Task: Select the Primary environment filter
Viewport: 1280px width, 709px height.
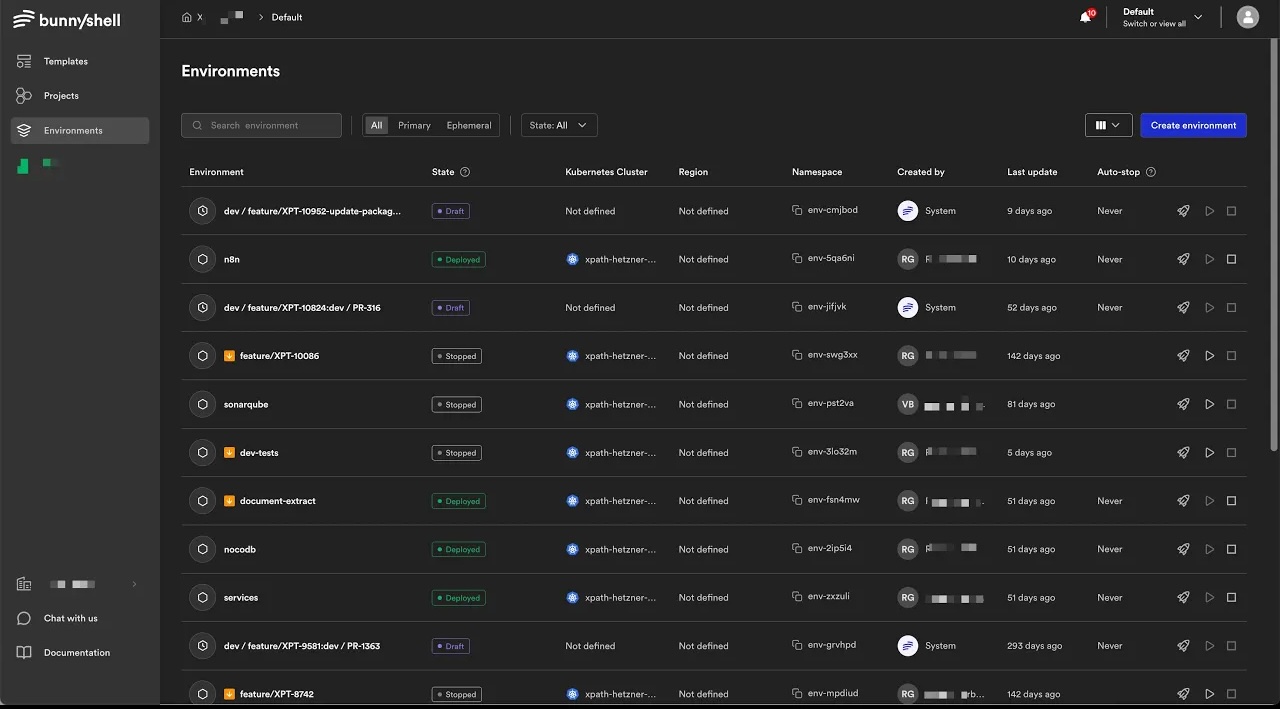Action: pyautogui.click(x=414, y=125)
